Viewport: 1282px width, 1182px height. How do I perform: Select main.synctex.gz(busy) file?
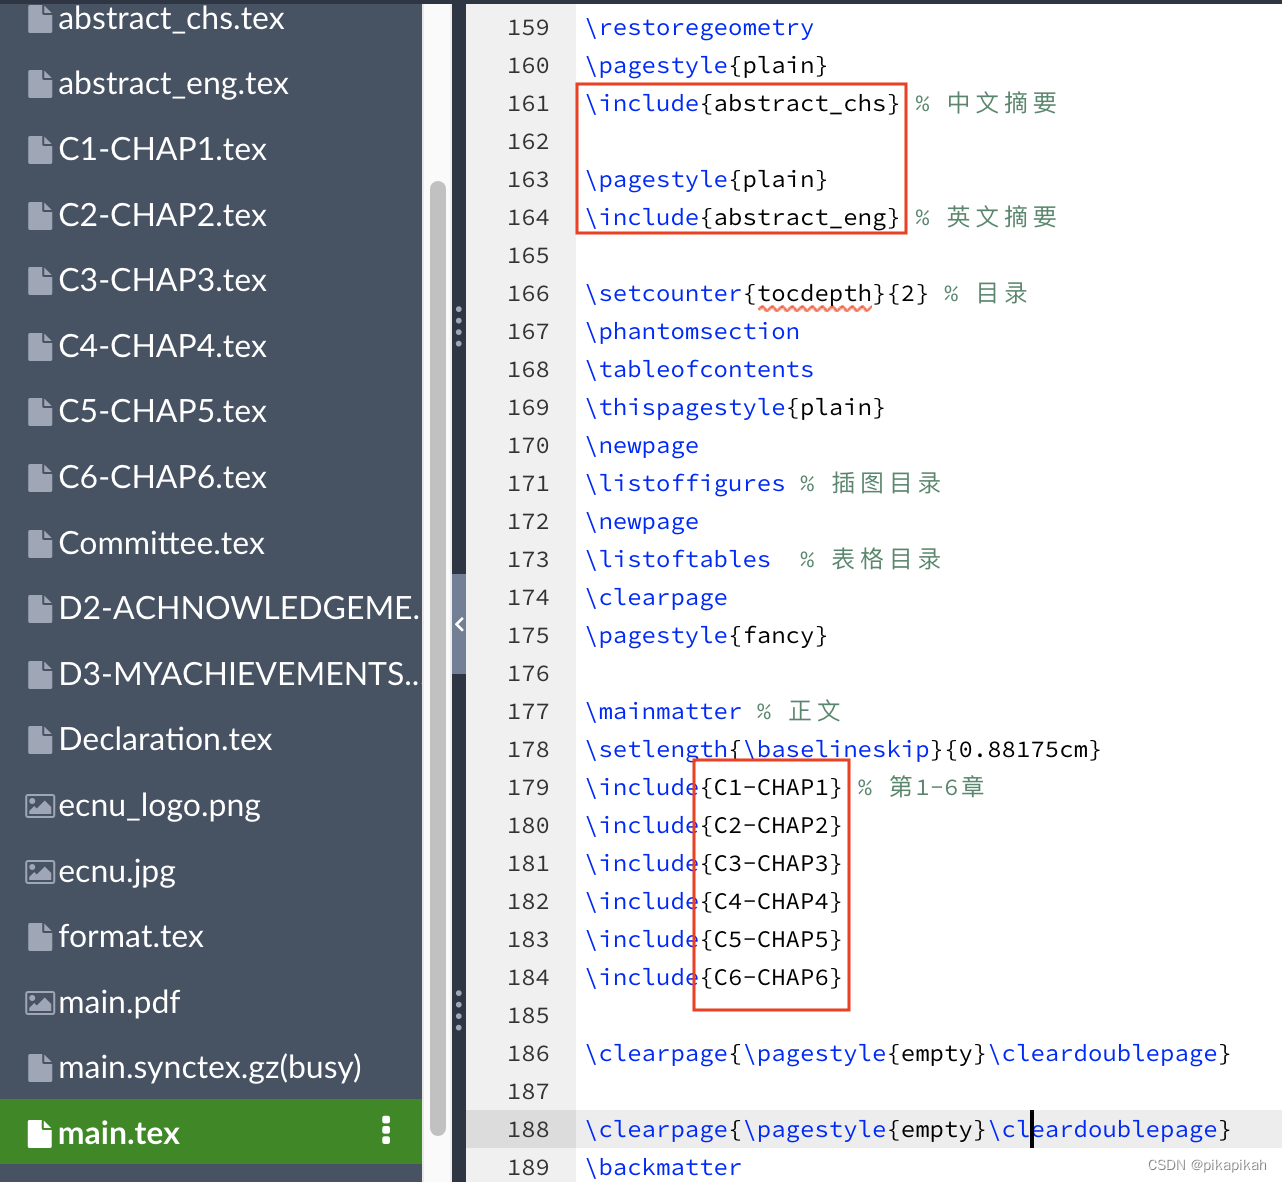click(211, 1067)
